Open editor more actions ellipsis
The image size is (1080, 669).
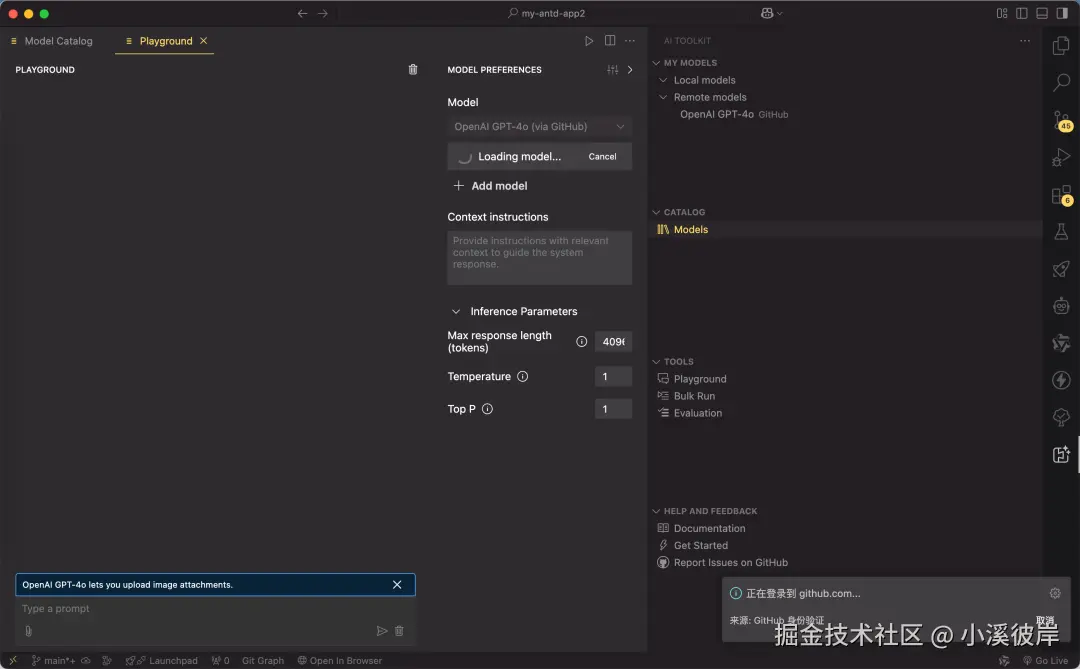pyautogui.click(x=630, y=41)
